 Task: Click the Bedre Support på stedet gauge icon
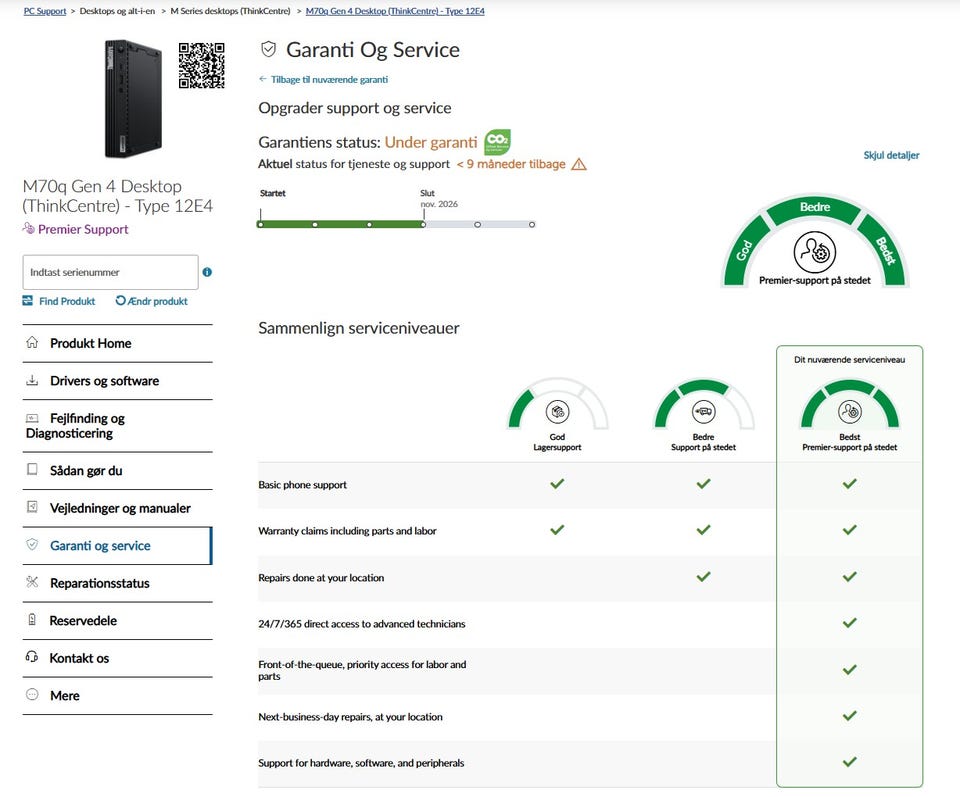tap(703, 411)
